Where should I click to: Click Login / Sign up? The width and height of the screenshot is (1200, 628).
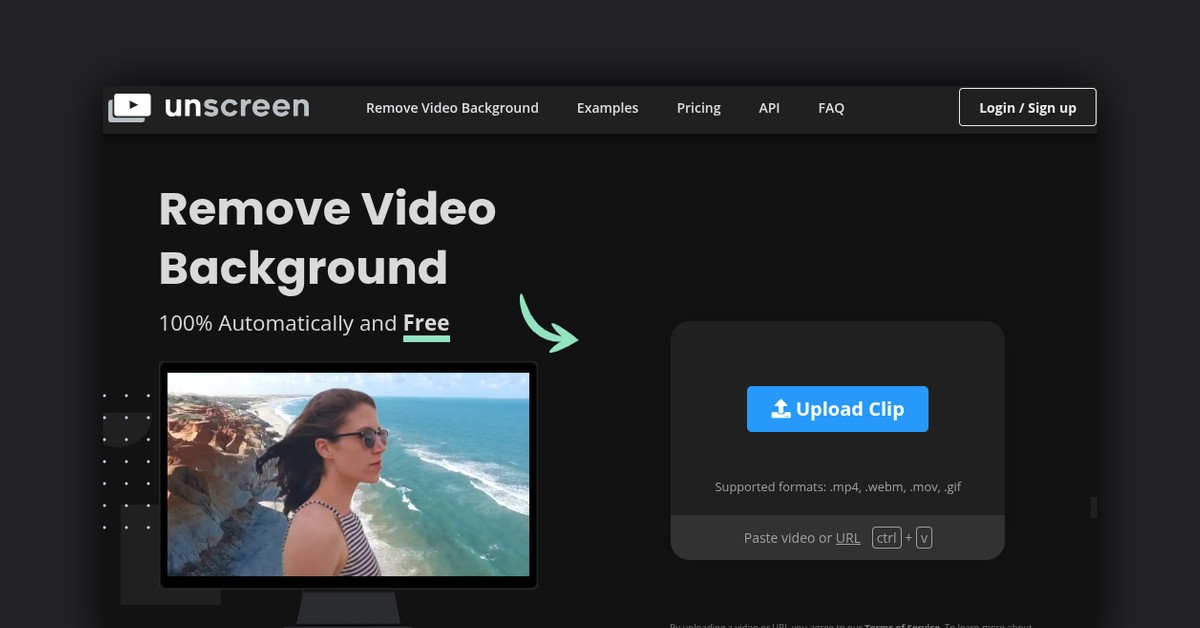[x=1027, y=107]
